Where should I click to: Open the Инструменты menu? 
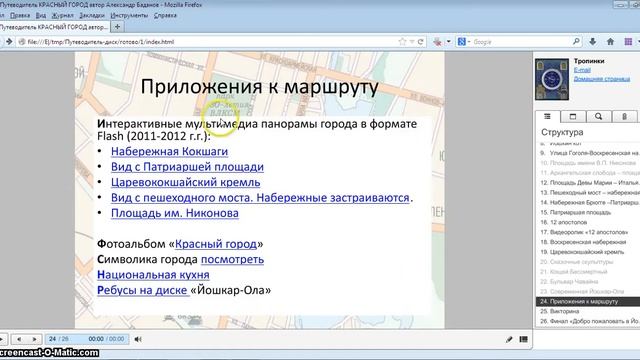(129, 16)
